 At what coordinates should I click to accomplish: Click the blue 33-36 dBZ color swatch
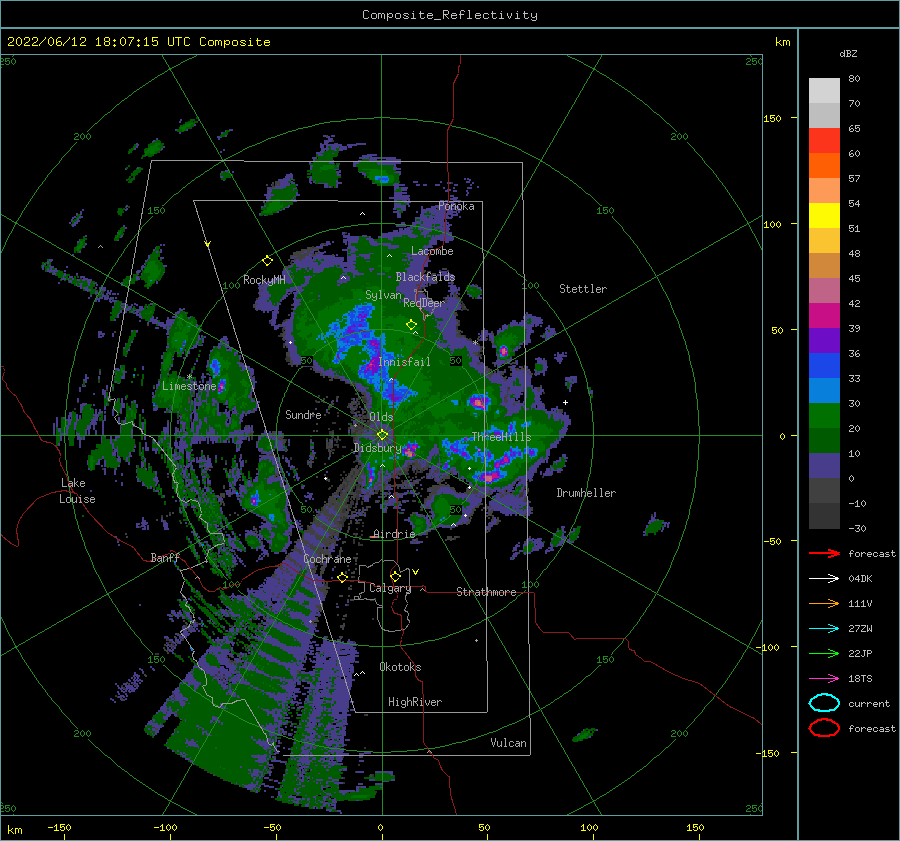coord(824,366)
